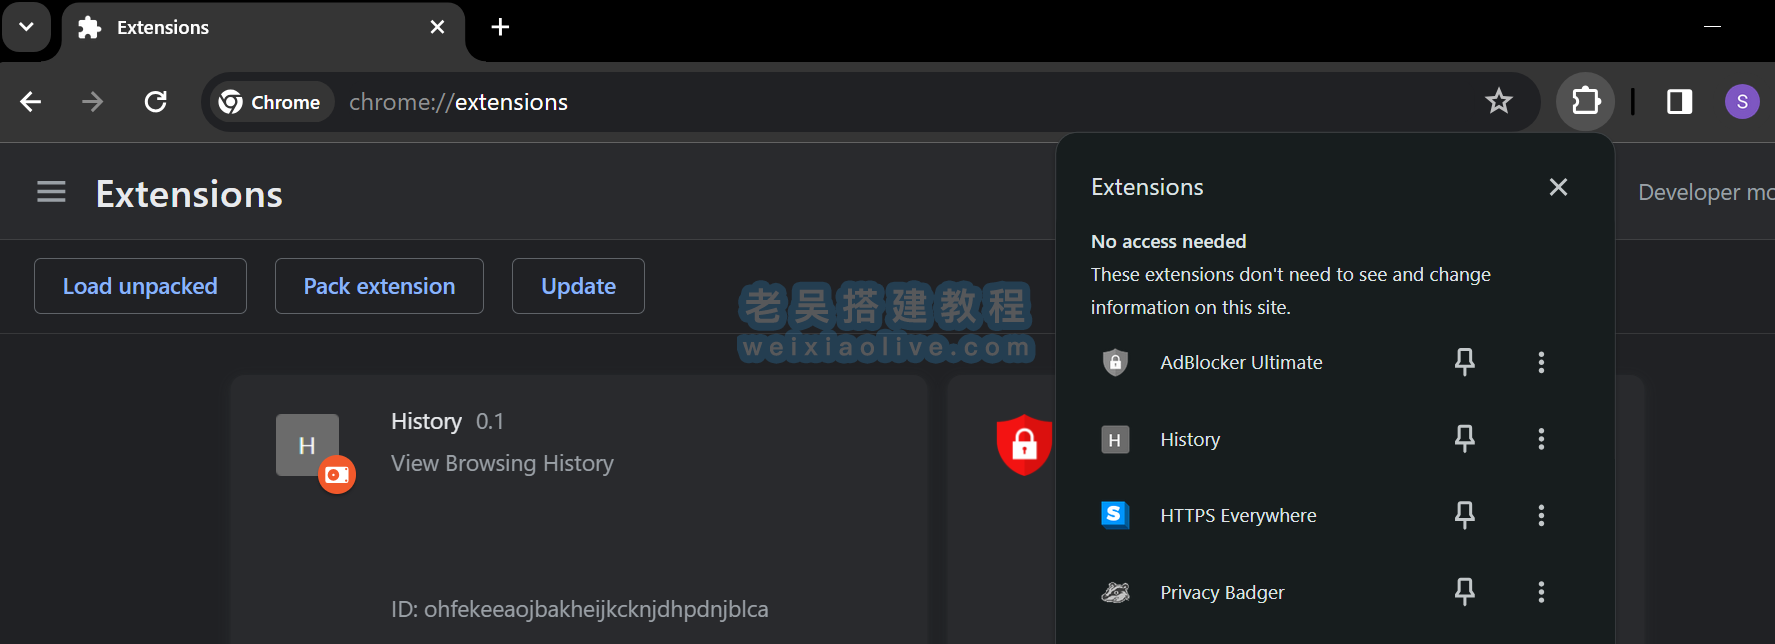Open more actions menu for History
1775x644 pixels.
point(1541,439)
